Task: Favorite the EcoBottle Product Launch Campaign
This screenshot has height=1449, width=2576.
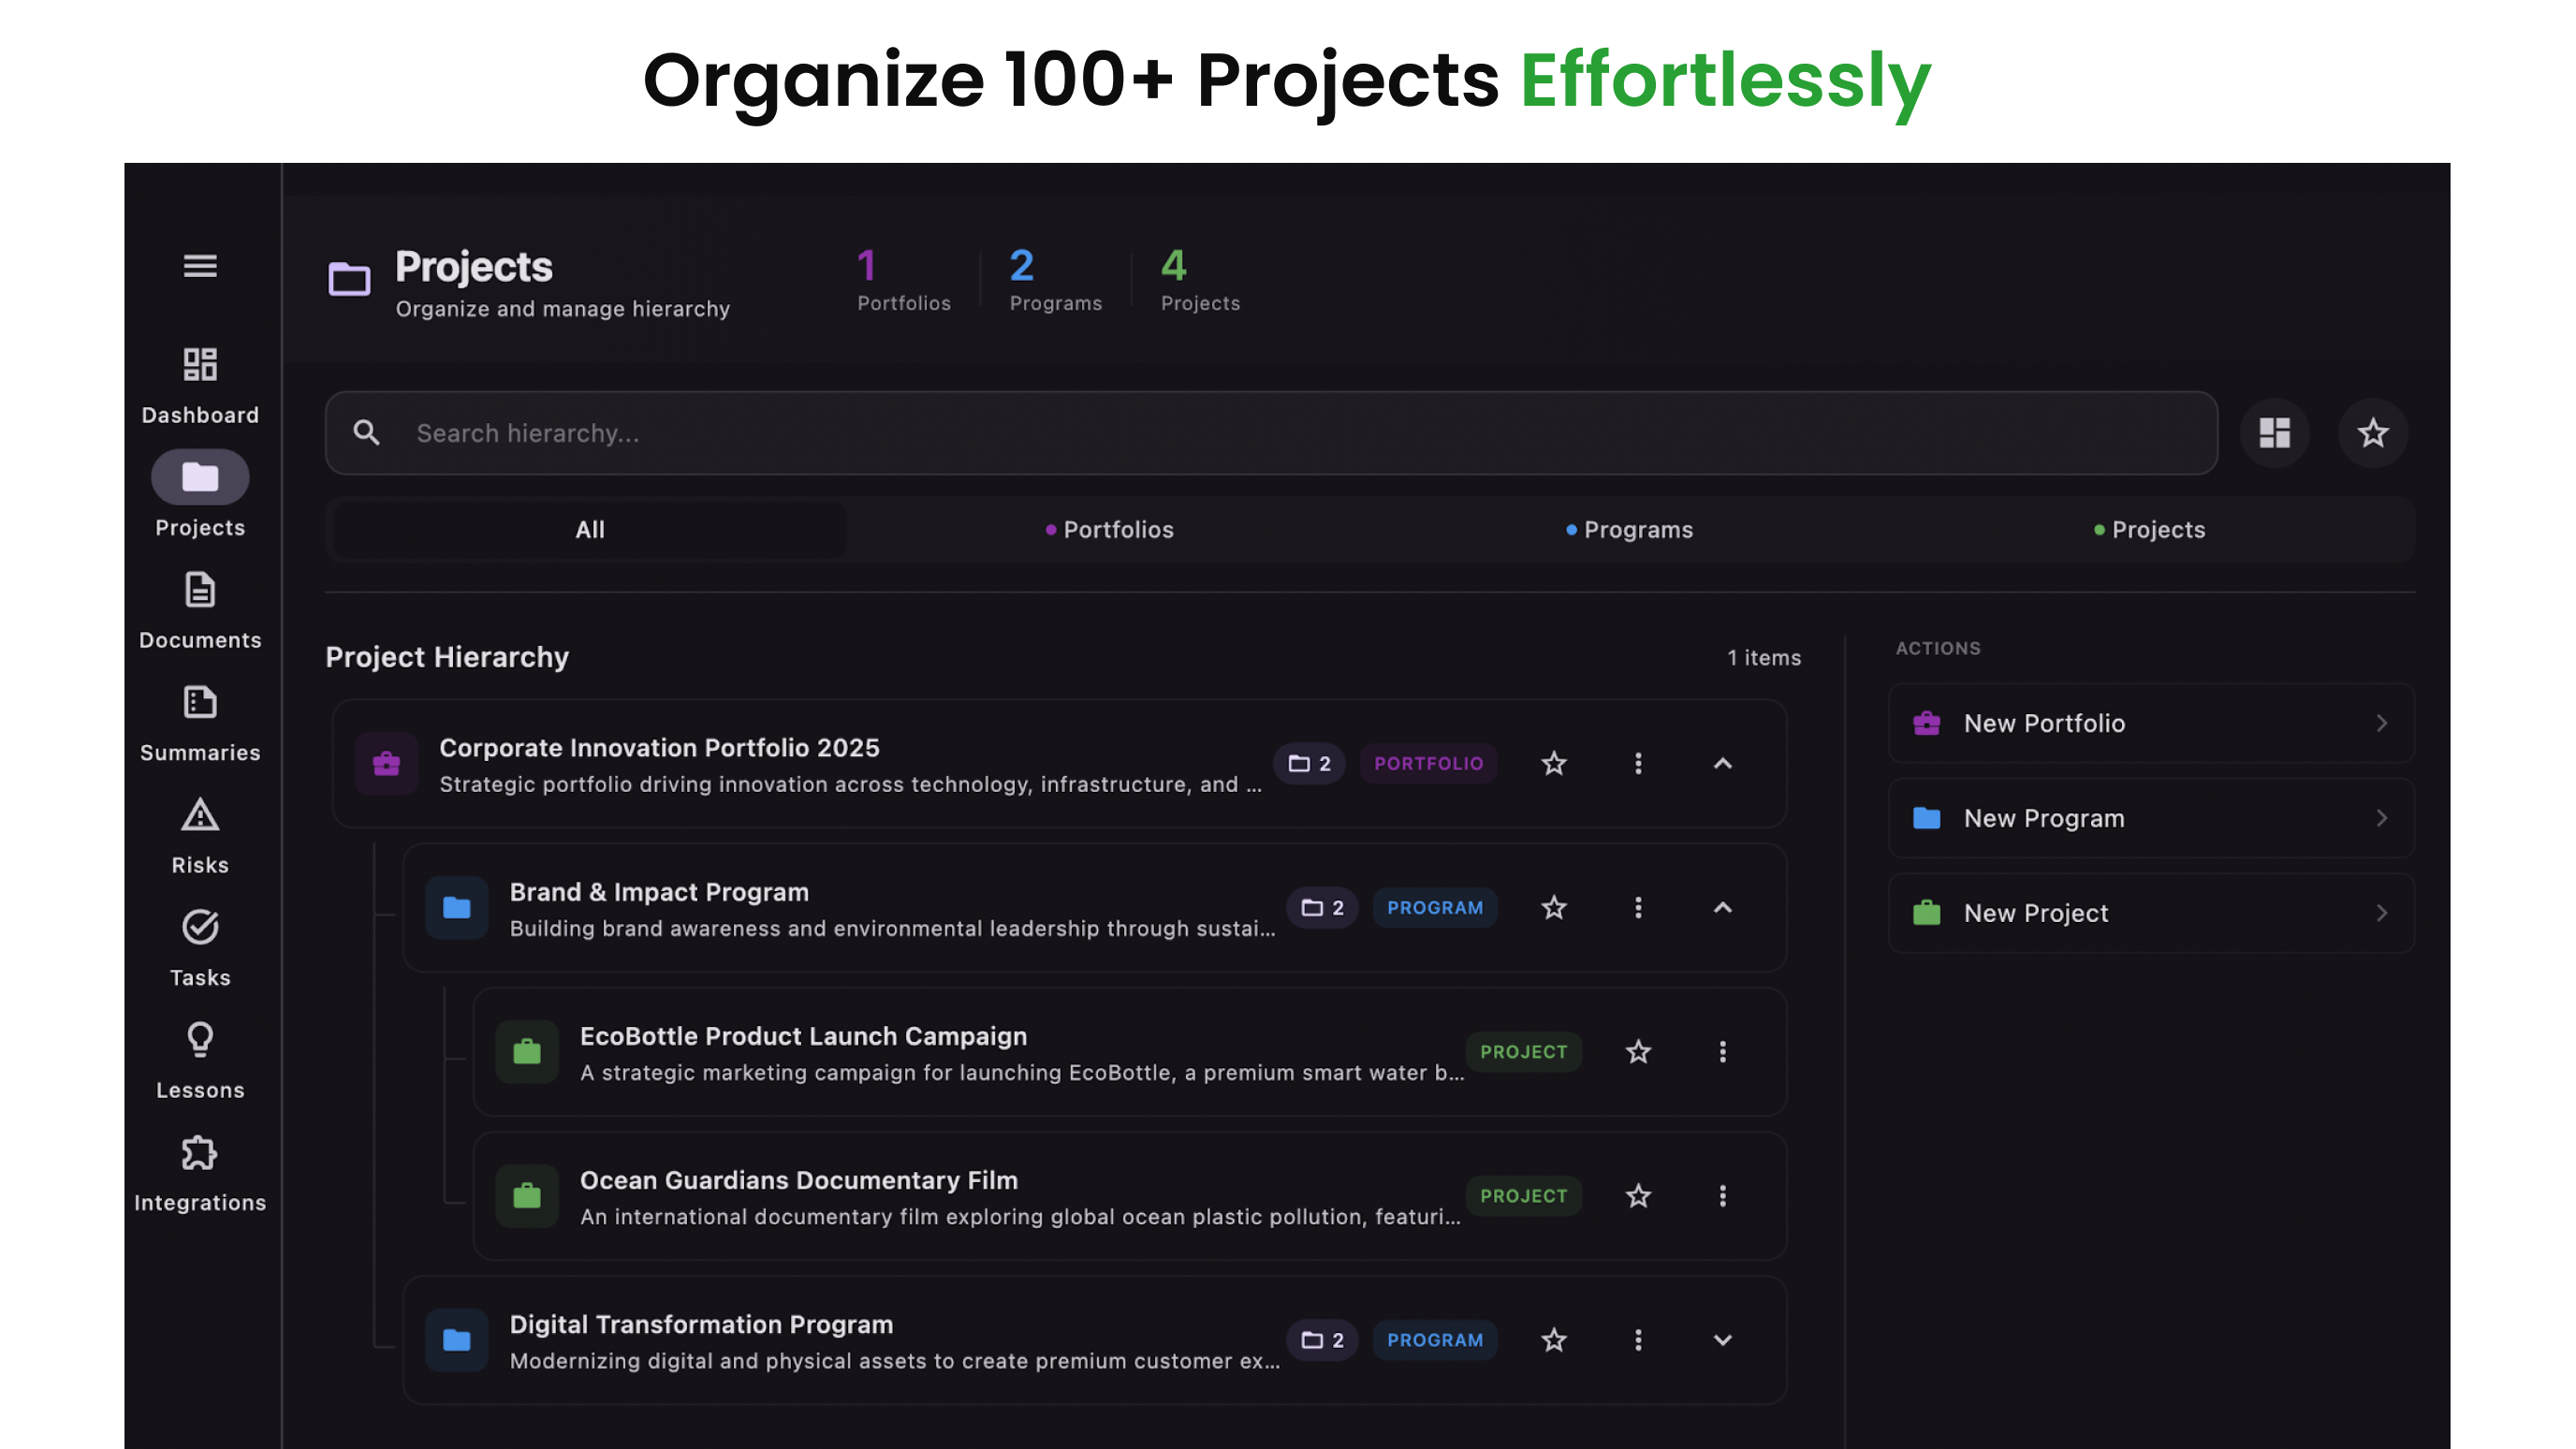Action: (1638, 1052)
